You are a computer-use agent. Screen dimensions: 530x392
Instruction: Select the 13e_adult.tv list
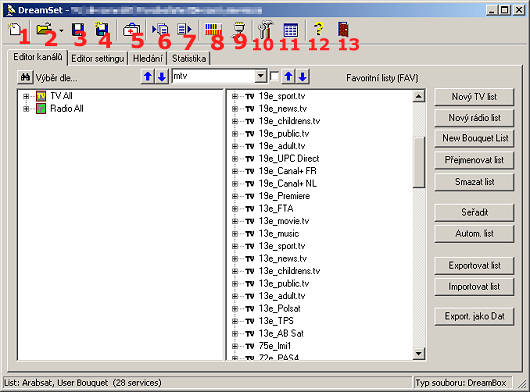[282, 296]
